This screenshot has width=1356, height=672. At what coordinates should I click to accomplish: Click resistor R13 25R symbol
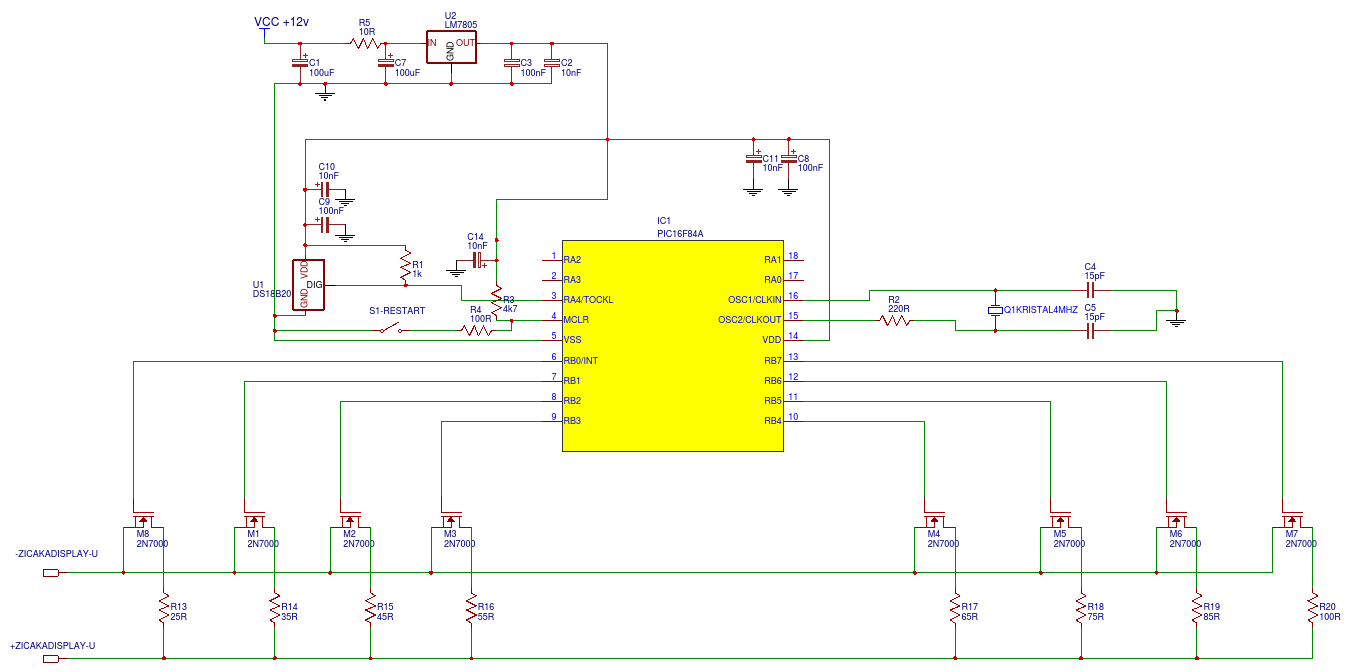[163, 610]
